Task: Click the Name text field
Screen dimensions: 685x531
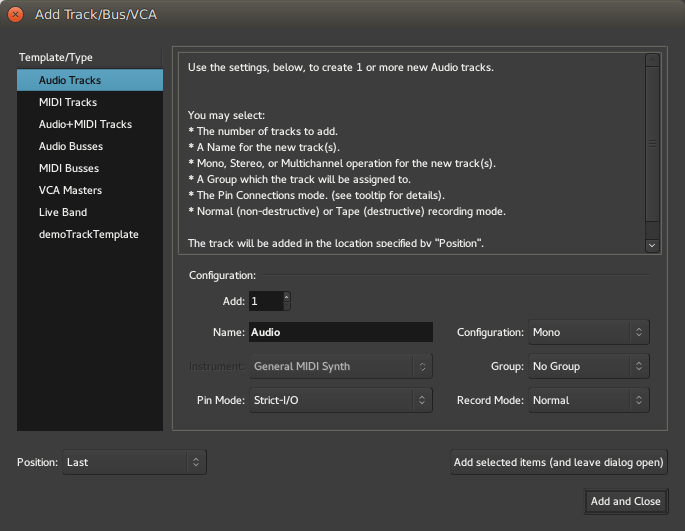Action: 341,332
